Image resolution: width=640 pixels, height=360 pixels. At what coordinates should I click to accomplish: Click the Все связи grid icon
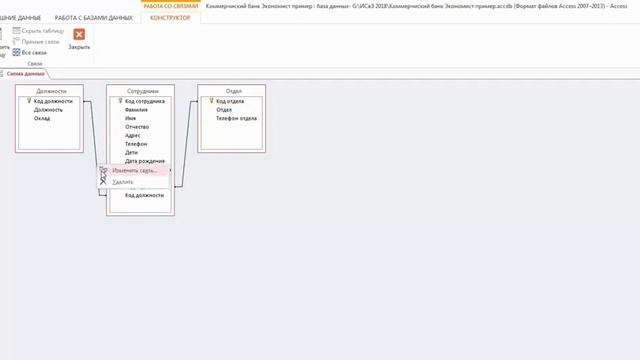click(16, 52)
